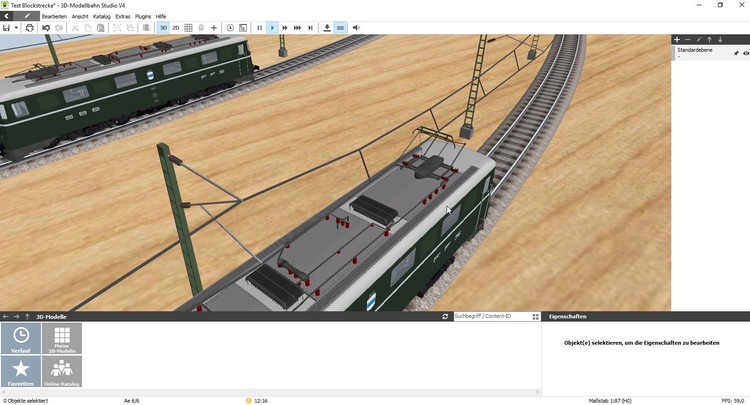Click the back arrow above the toolbar

[x=6, y=16]
